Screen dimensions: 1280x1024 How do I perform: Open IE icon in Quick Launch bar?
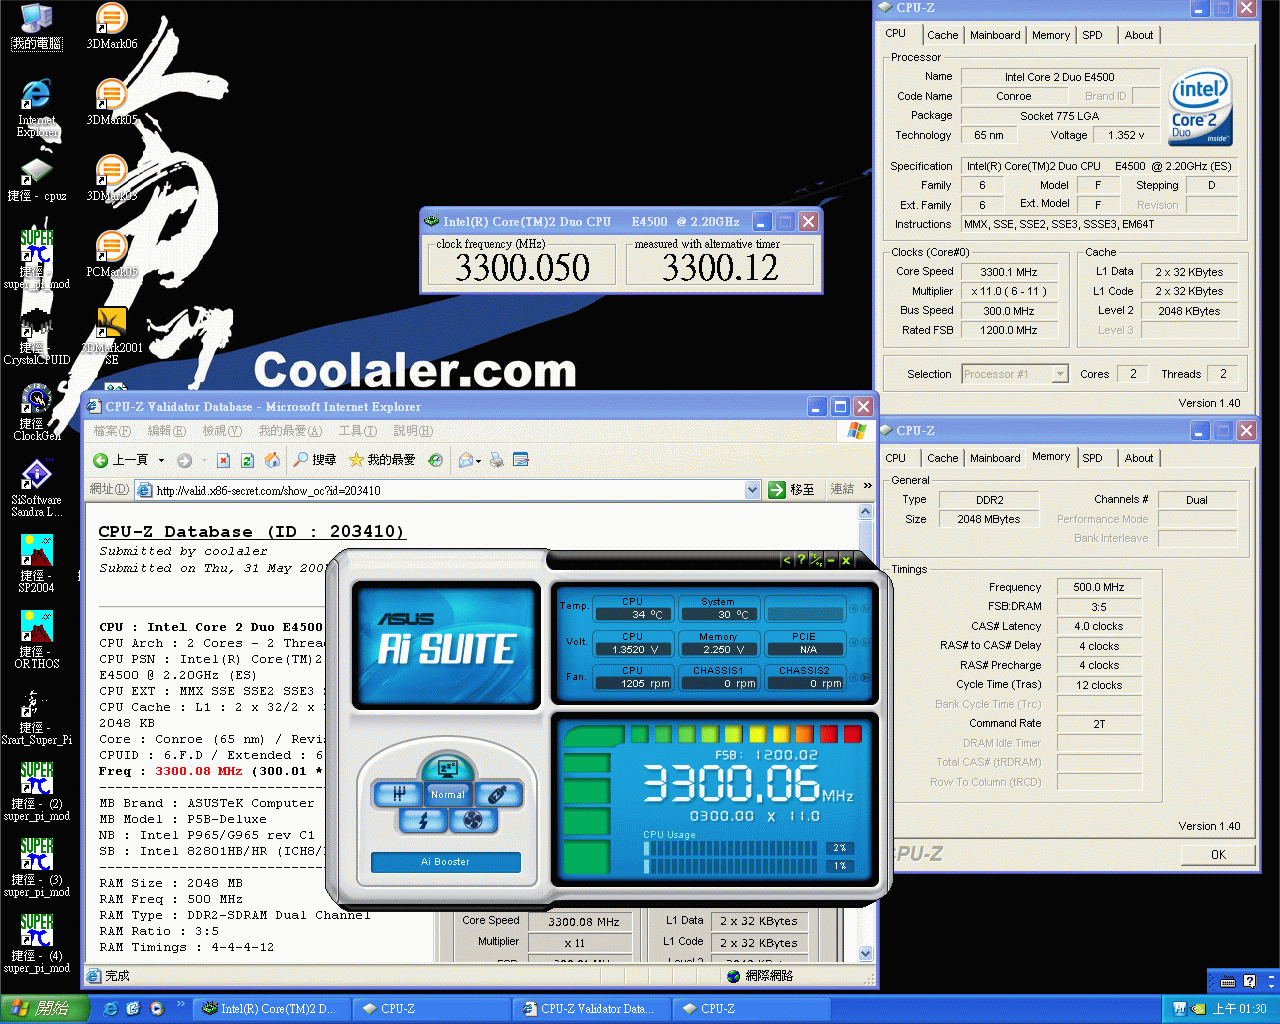coord(111,1009)
